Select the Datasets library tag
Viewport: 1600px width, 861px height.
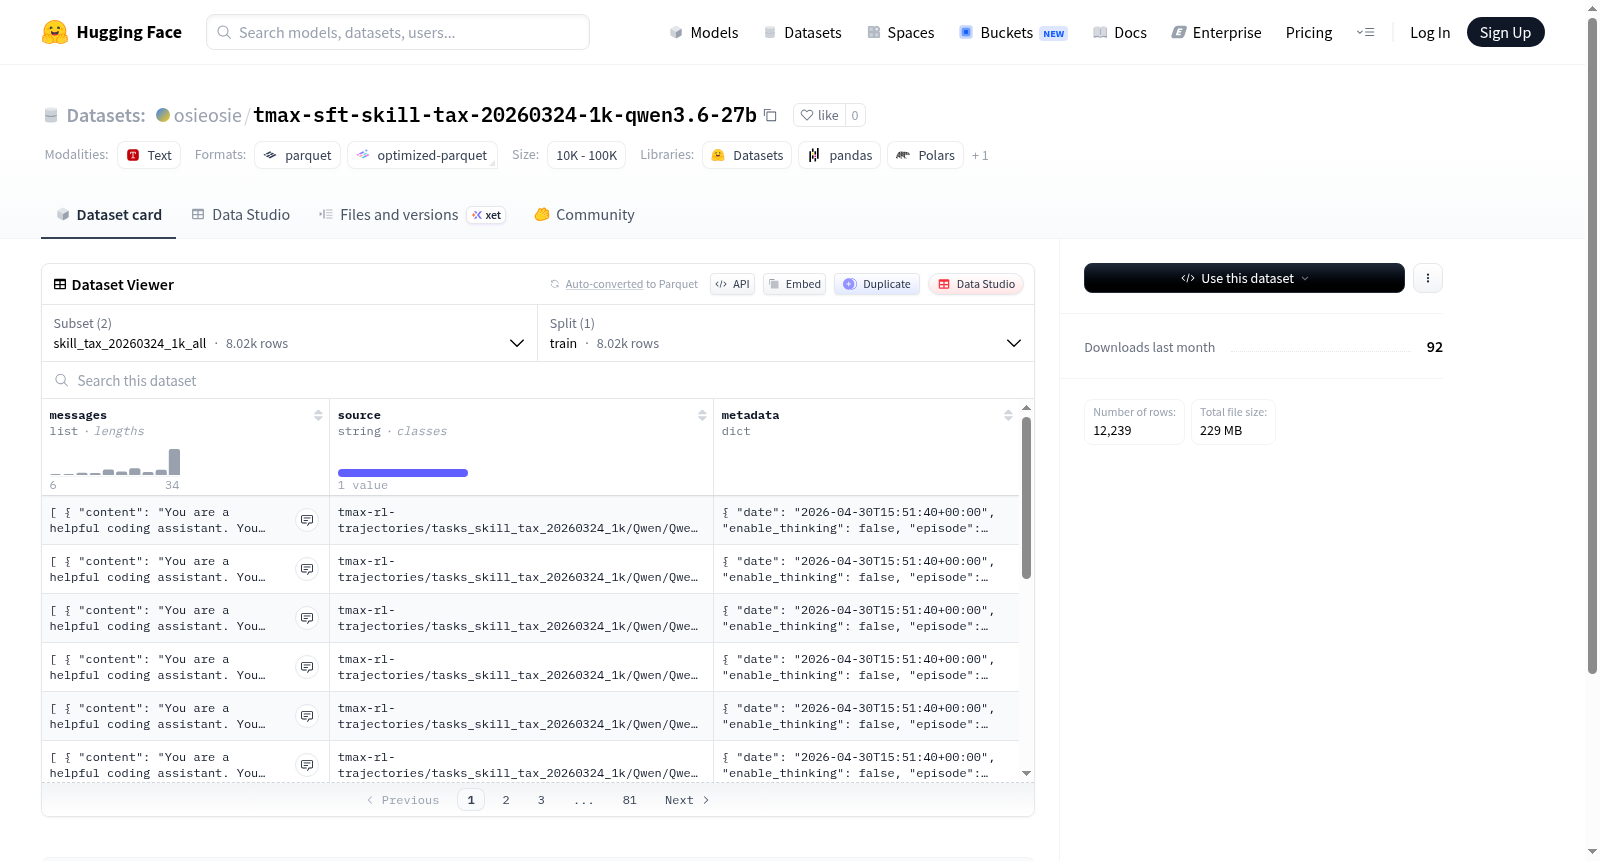(x=747, y=155)
